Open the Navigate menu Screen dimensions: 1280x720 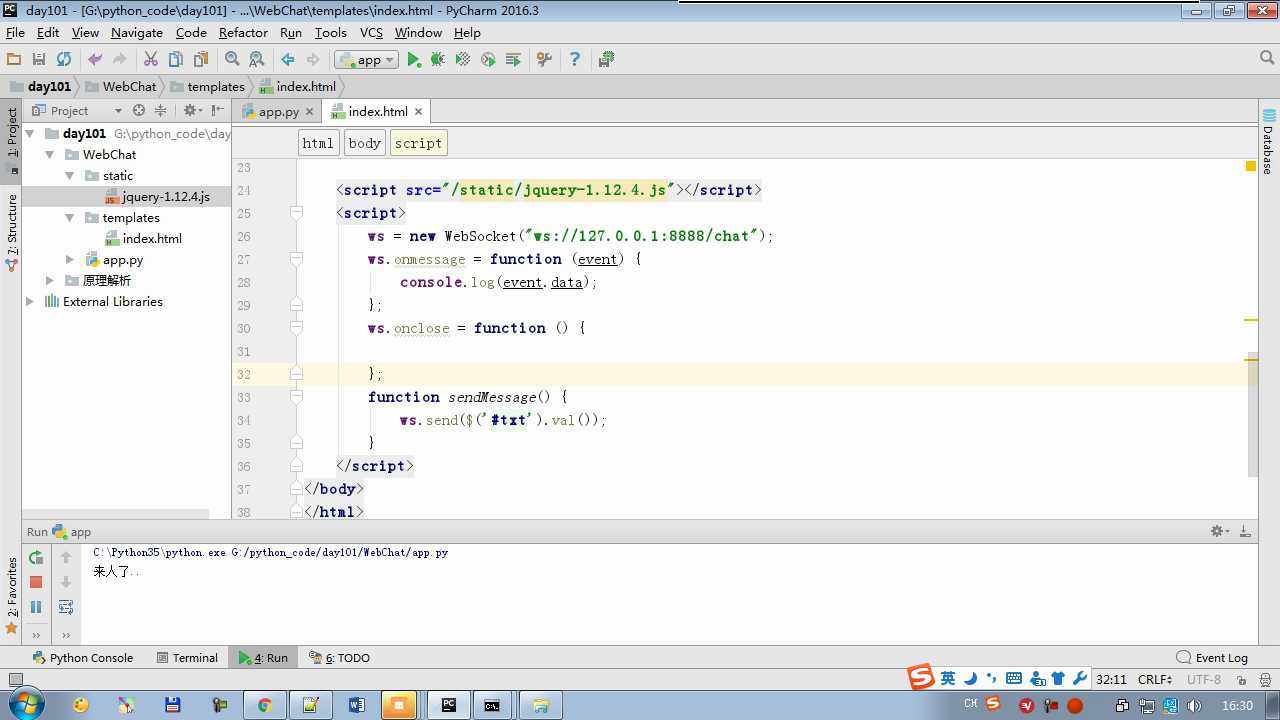136,32
